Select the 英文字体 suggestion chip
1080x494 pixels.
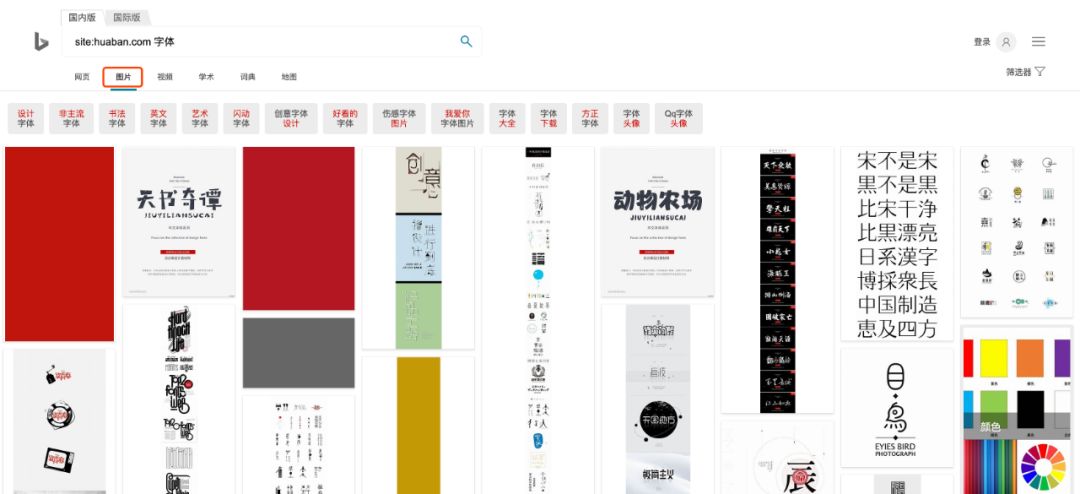point(158,119)
